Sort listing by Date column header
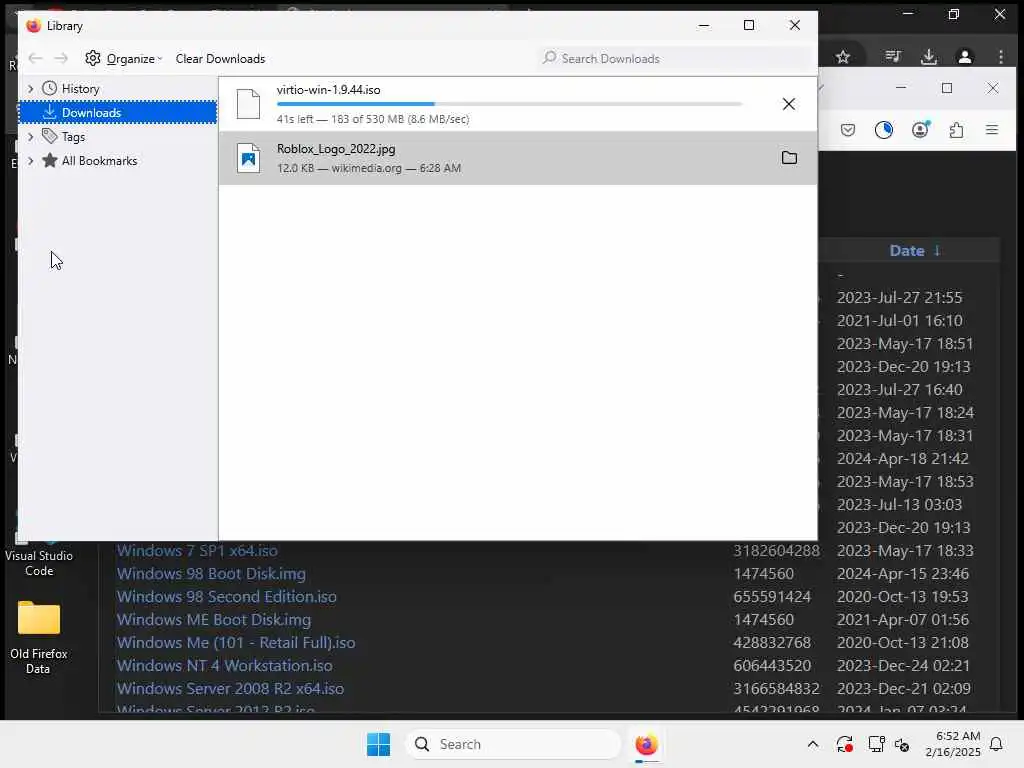 click(914, 251)
